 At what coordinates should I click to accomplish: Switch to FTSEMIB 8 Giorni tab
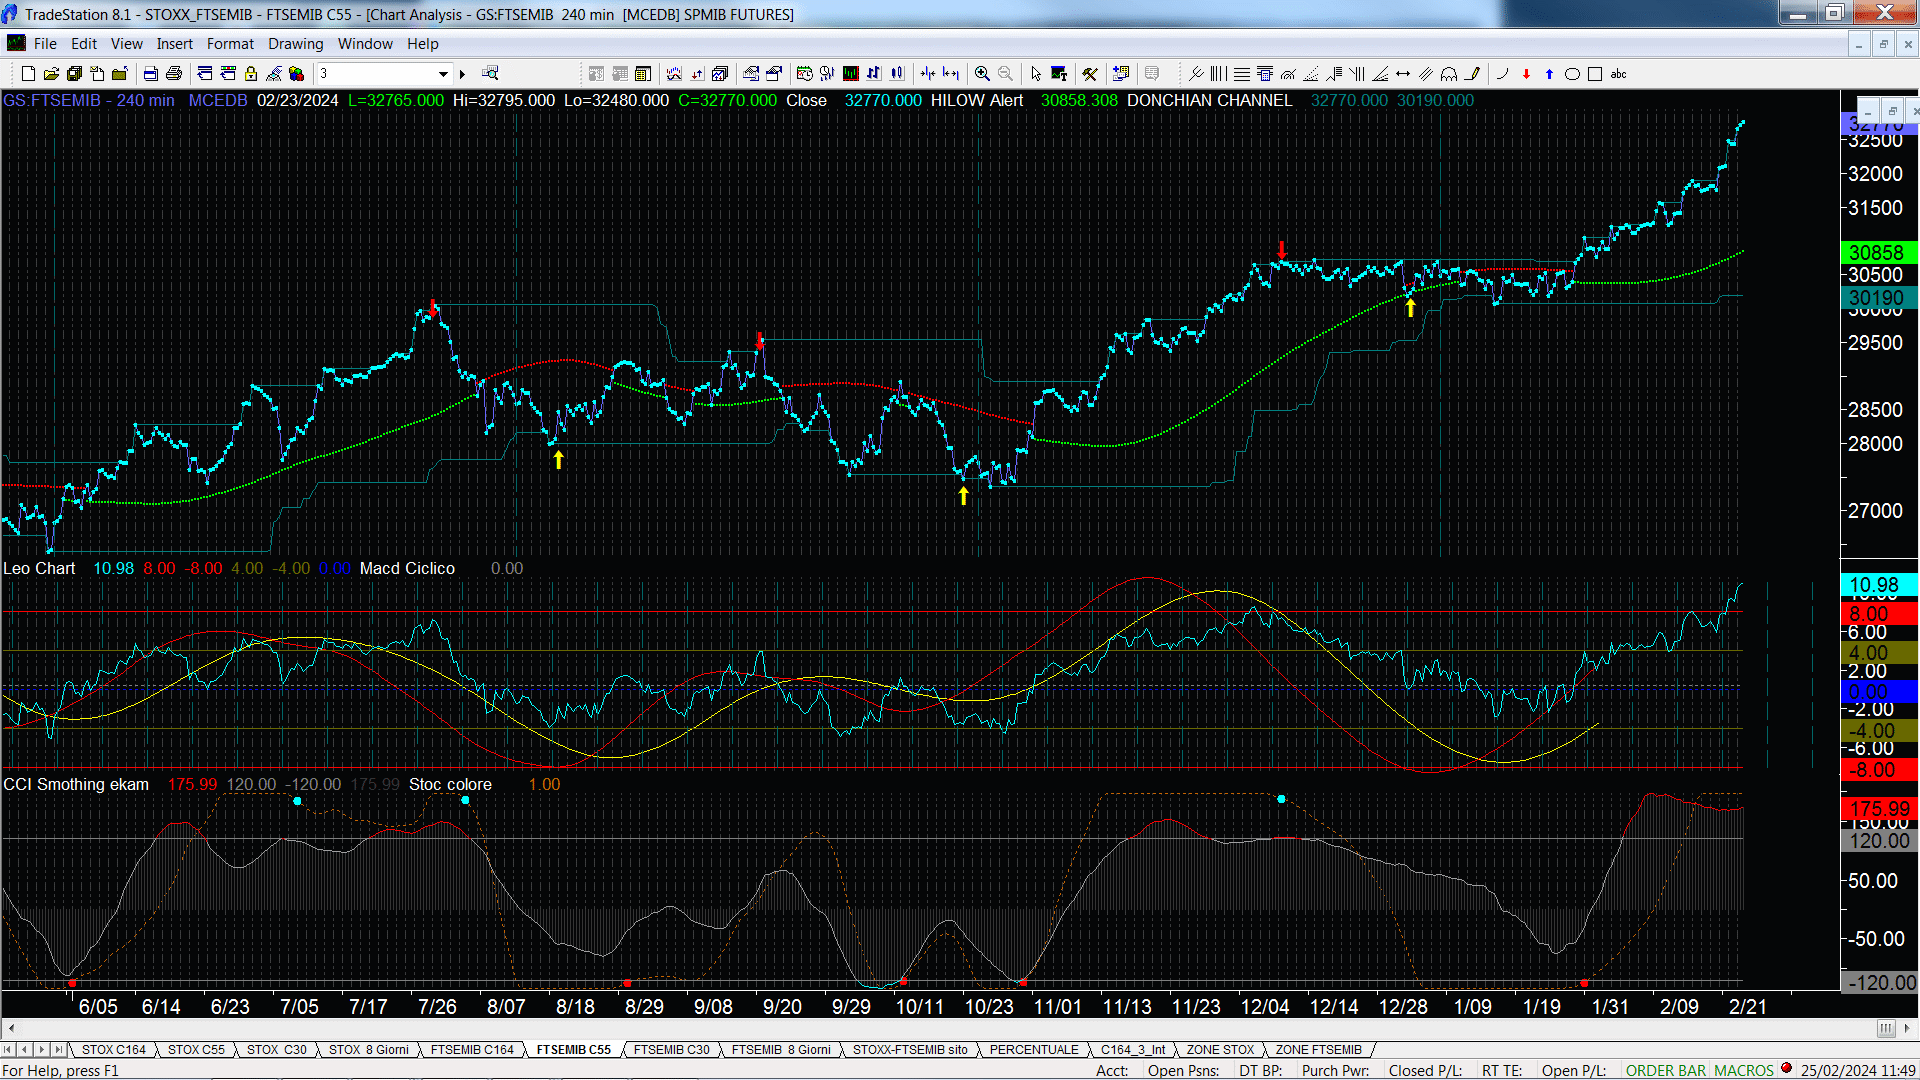click(x=781, y=1049)
